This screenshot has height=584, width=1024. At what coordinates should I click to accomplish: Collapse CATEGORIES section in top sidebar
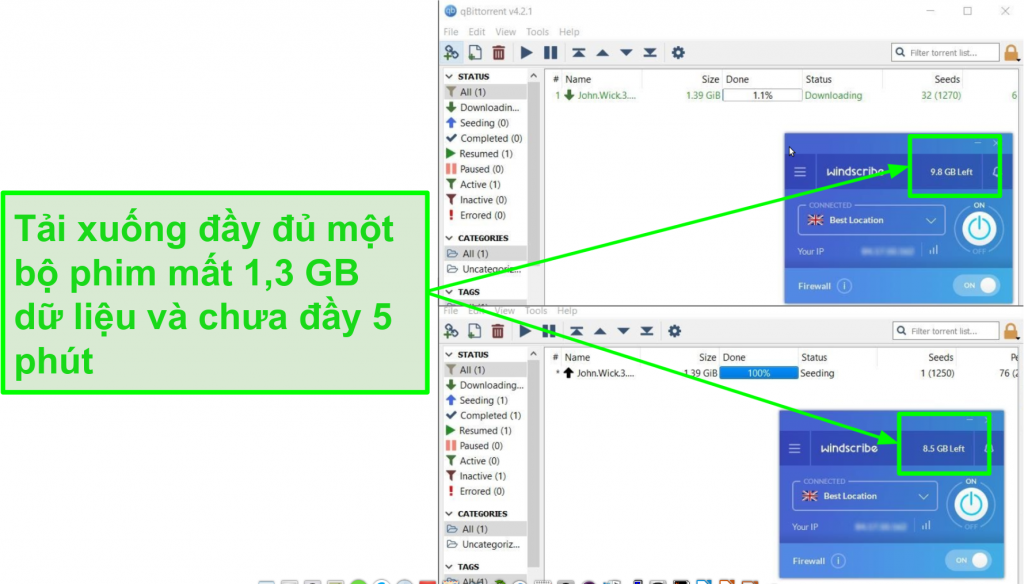pos(449,238)
